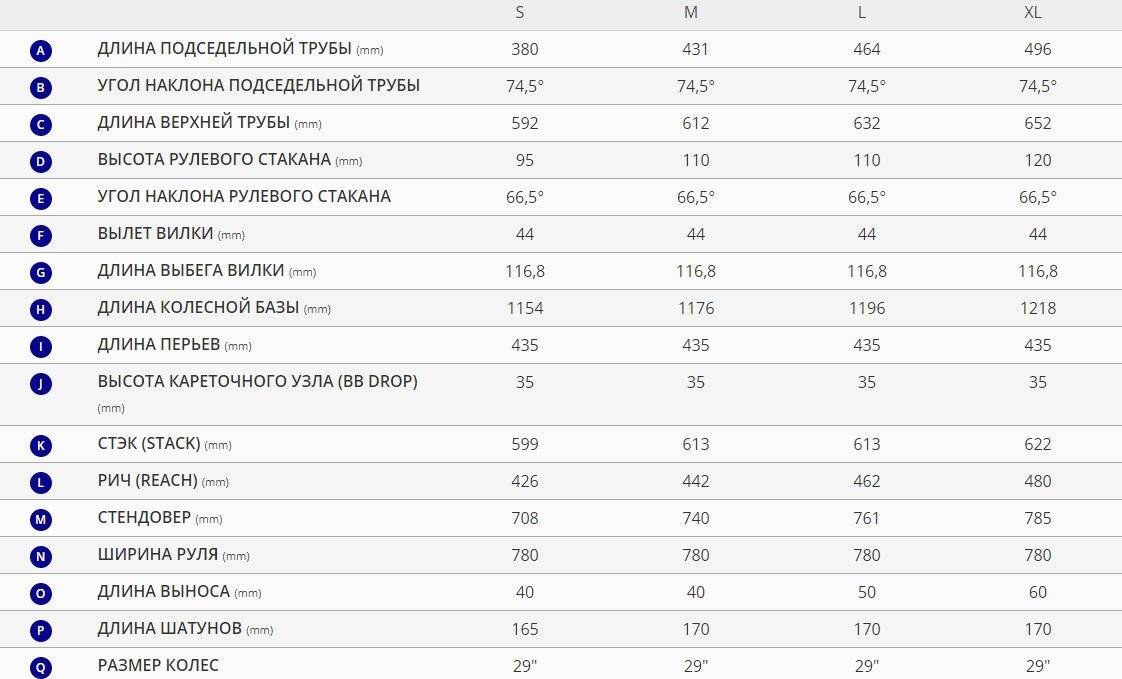Select the O icon for stem length
The height and width of the screenshot is (679, 1122).
pyautogui.click(x=41, y=593)
